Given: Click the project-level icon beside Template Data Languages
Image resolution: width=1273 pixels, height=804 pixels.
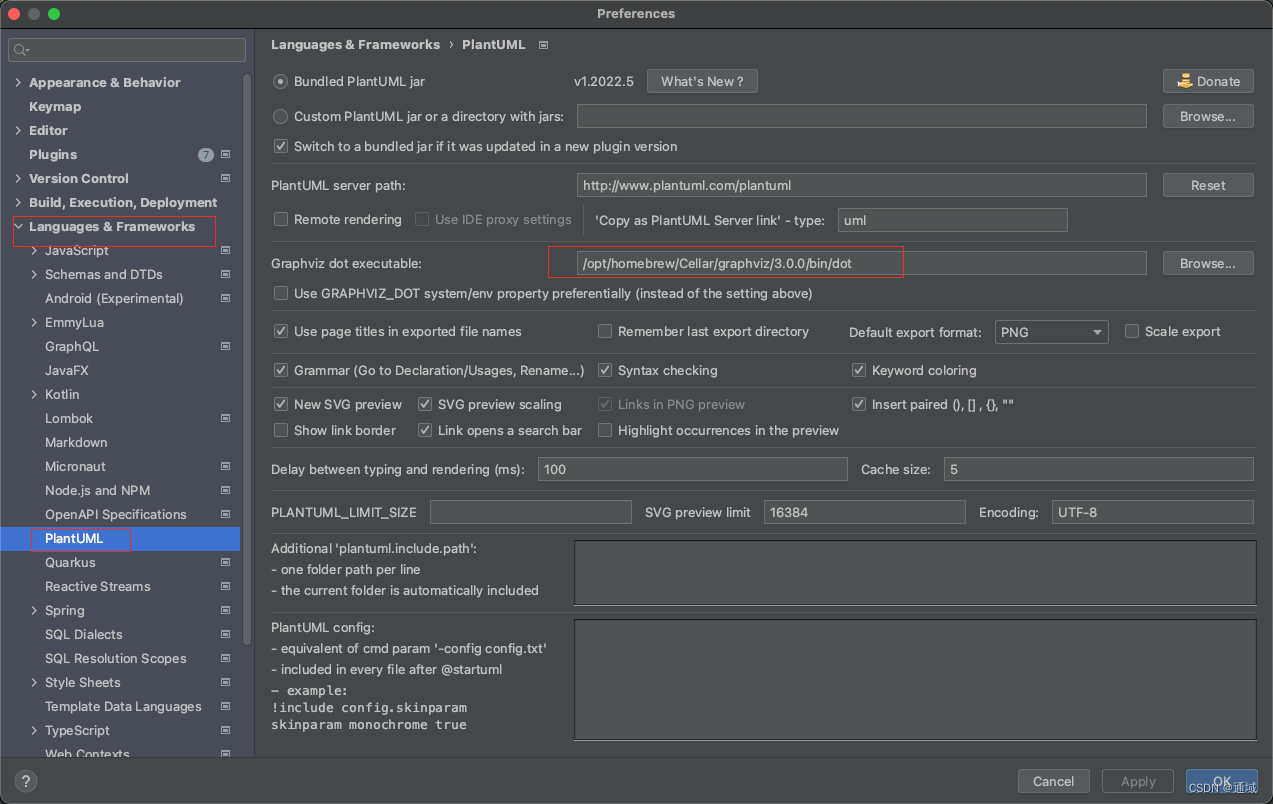Looking at the screenshot, I should (225, 706).
